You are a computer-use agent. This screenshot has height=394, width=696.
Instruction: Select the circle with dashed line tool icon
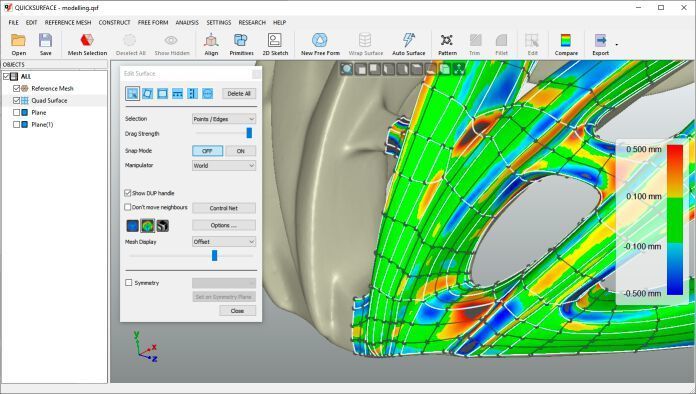coord(207,93)
